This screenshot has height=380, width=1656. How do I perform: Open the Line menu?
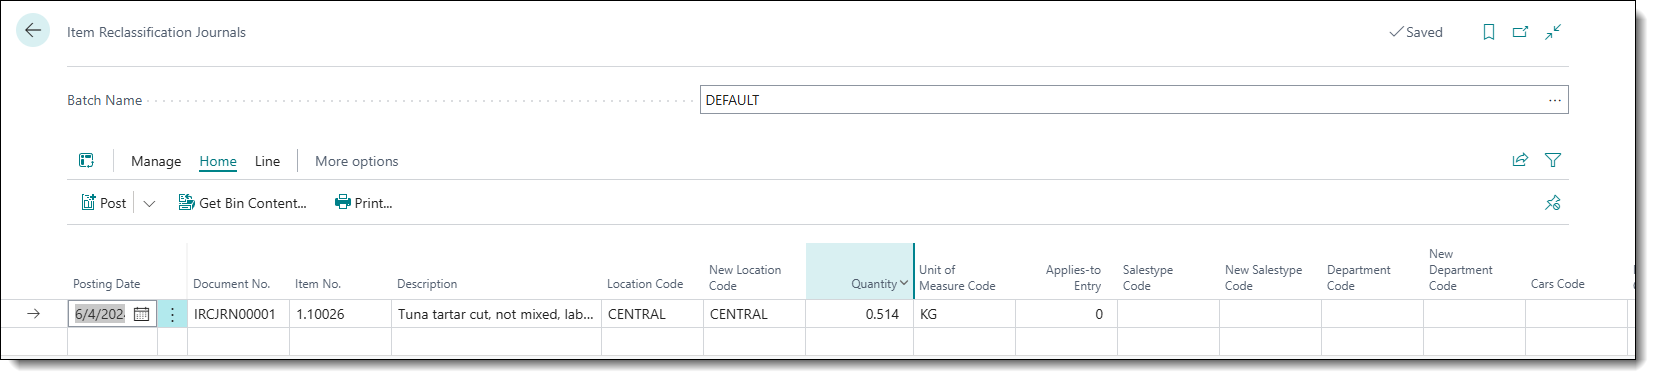[267, 161]
